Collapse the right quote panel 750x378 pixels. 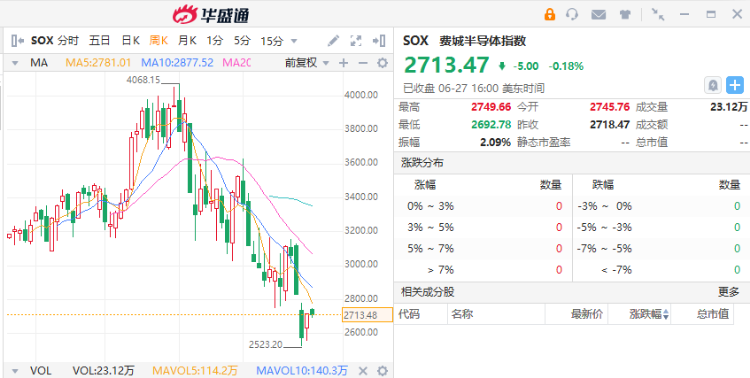point(379,41)
